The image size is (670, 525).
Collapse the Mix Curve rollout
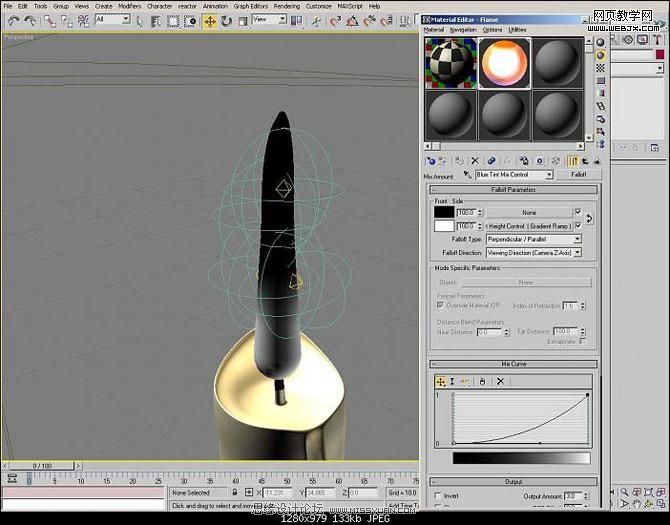513,364
